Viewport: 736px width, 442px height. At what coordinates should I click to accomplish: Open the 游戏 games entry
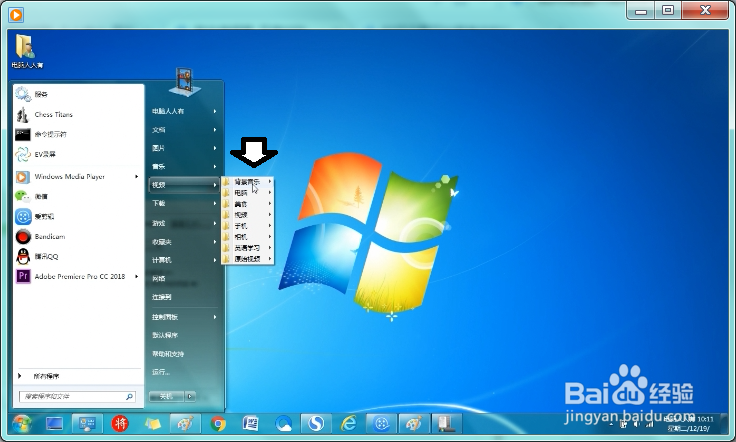(x=184, y=223)
